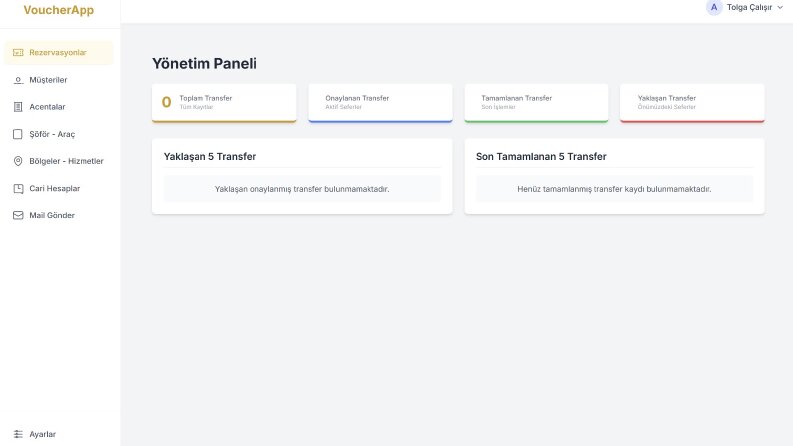Open the Bölgeler - Hizmetler pin icon
The image size is (793, 446).
pyautogui.click(x=18, y=161)
